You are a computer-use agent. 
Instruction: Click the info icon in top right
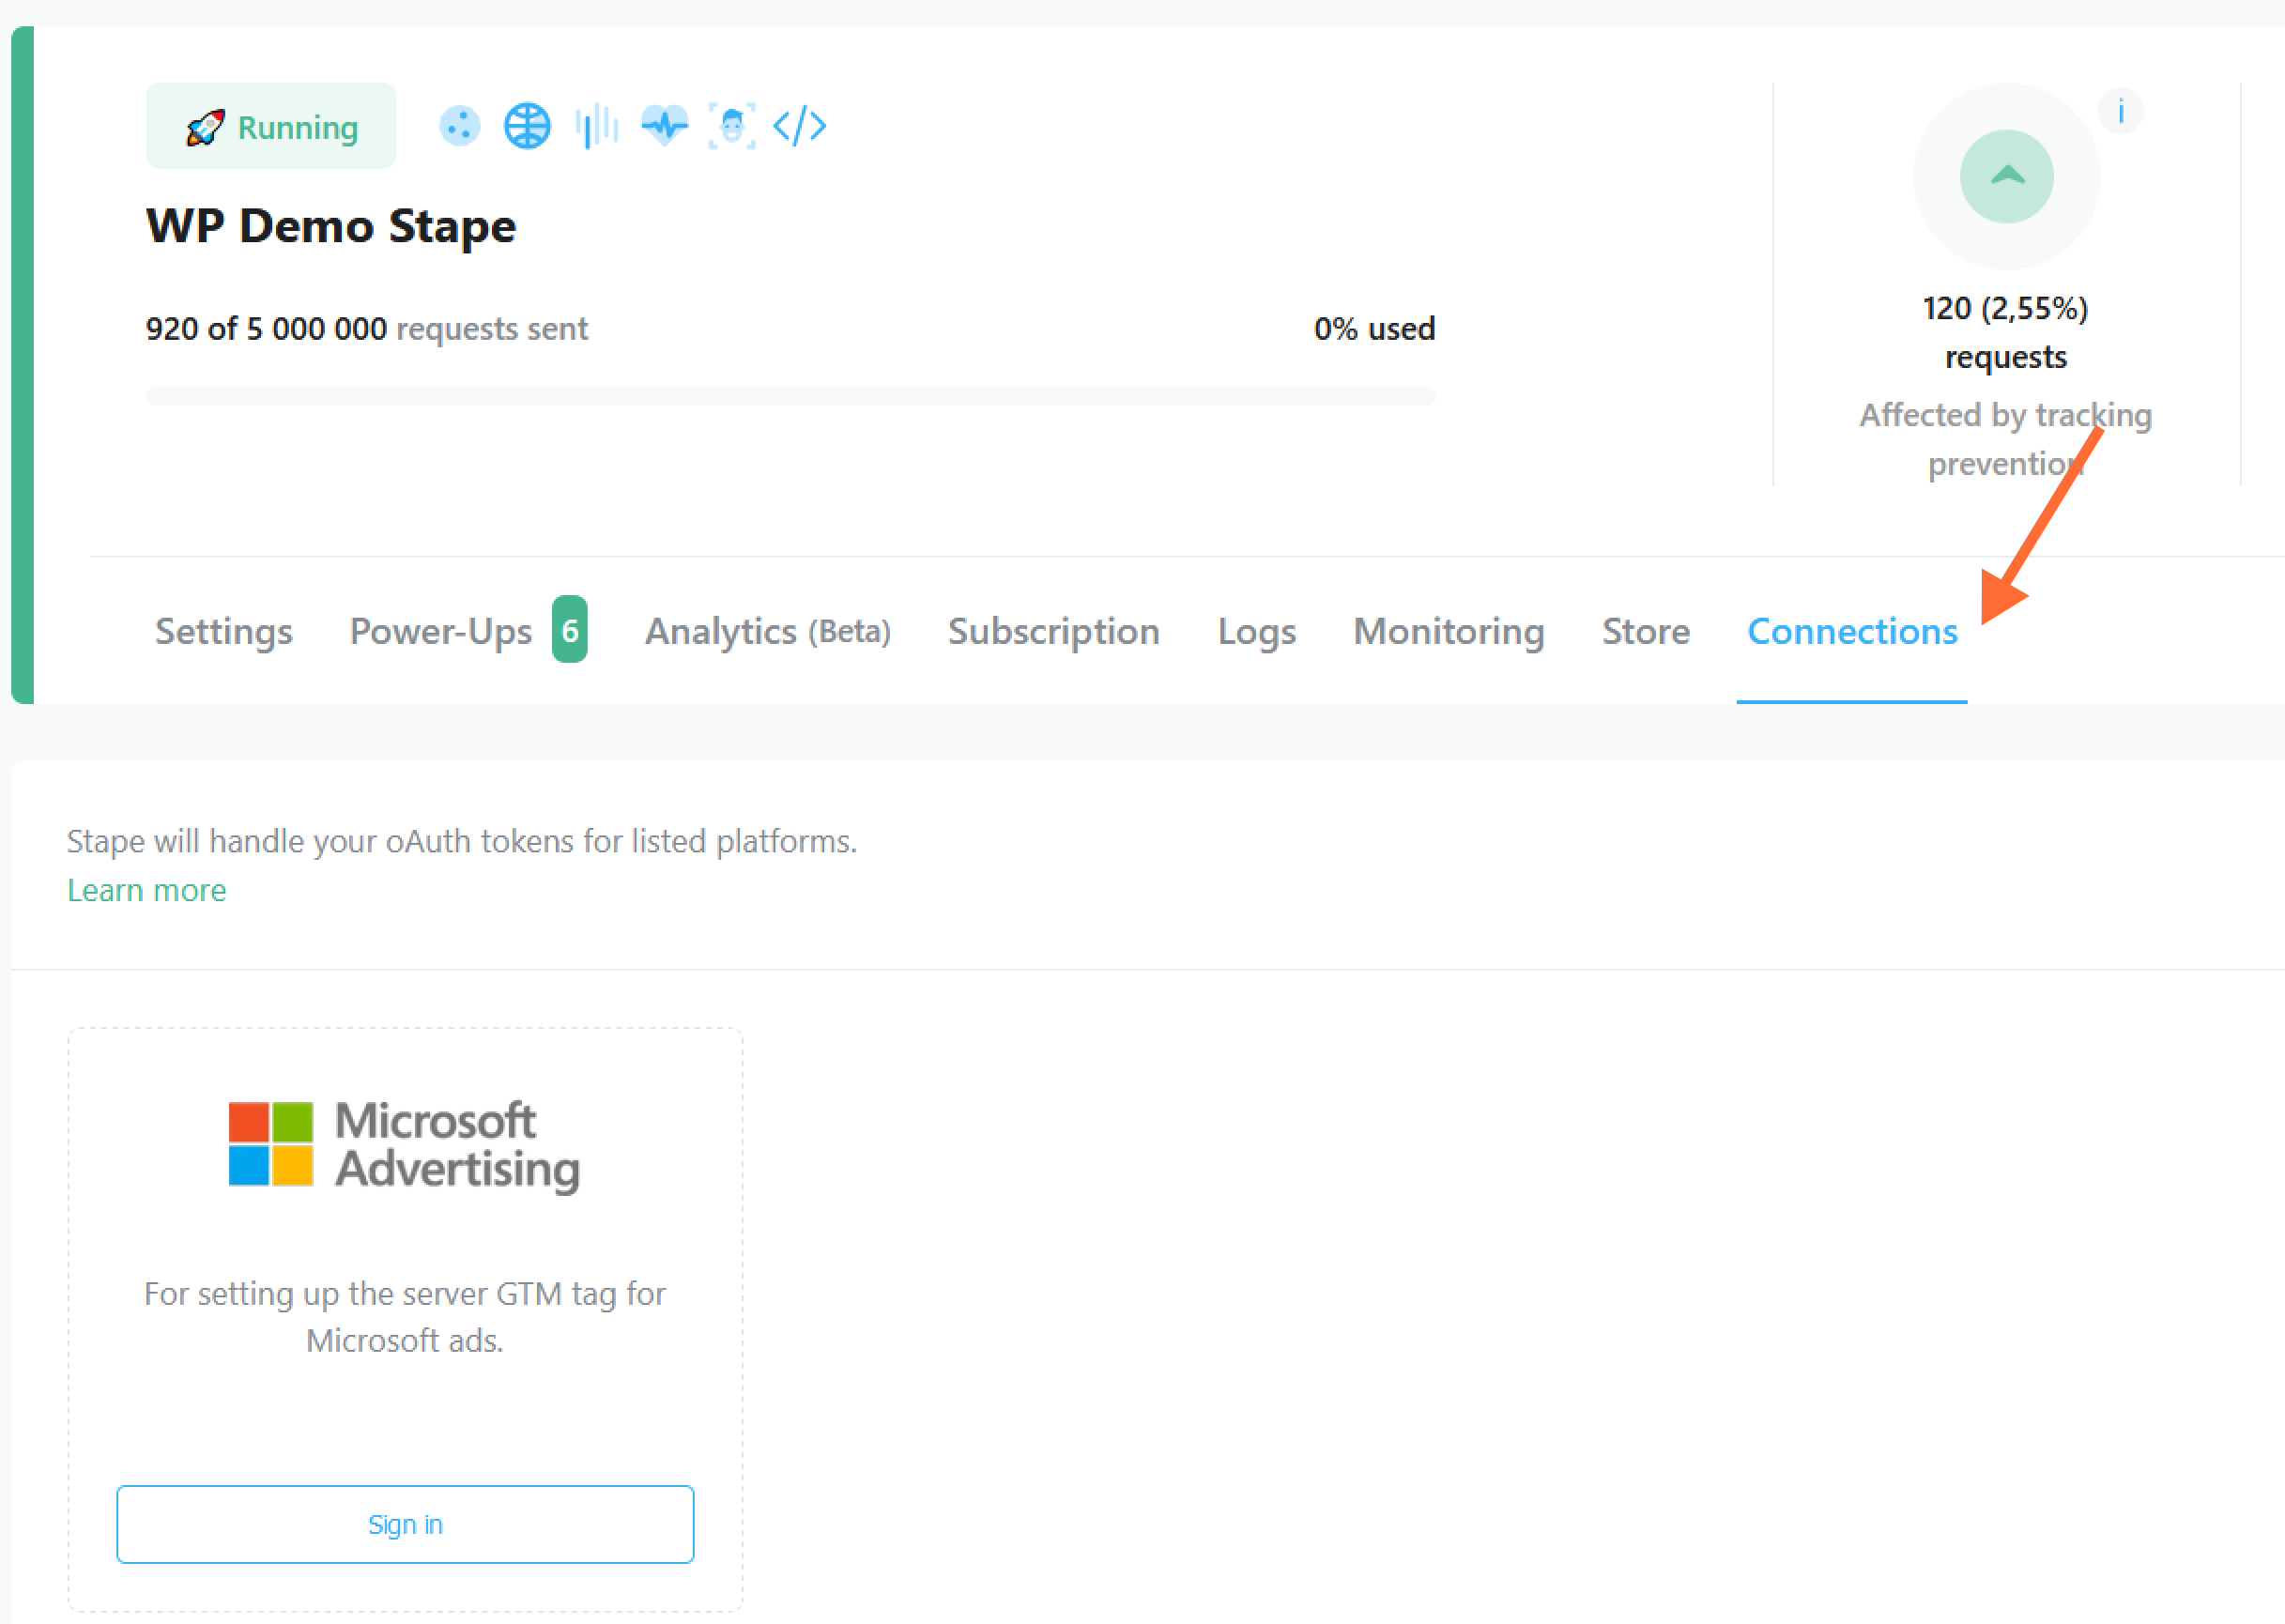tap(2122, 109)
